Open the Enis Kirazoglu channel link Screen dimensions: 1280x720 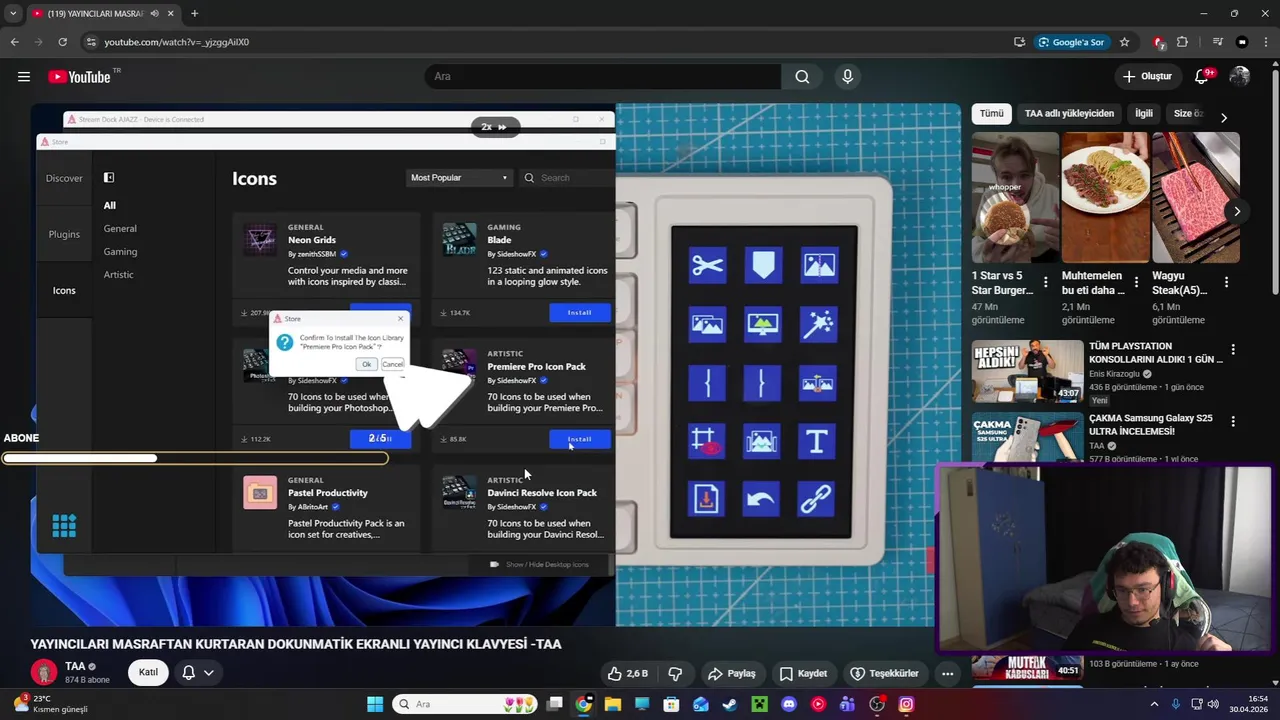pyautogui.click(x=1116, y=374)
